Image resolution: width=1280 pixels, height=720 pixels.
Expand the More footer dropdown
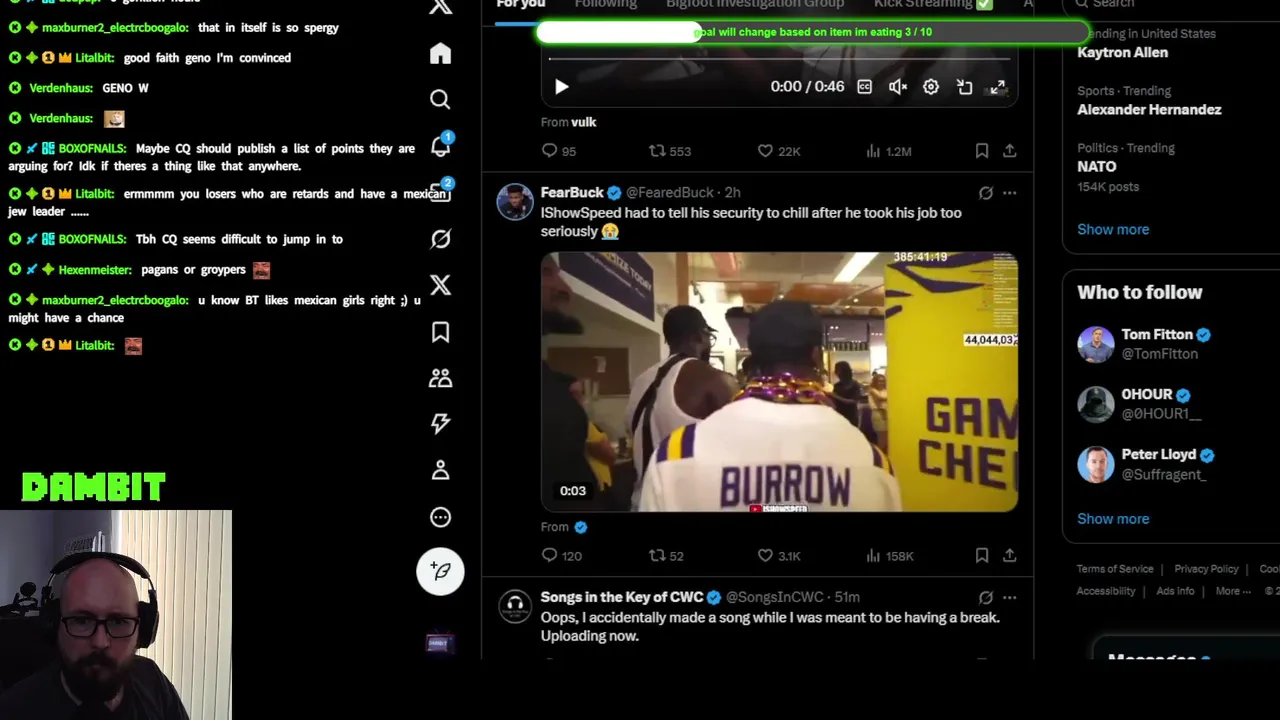(1233, 591)
